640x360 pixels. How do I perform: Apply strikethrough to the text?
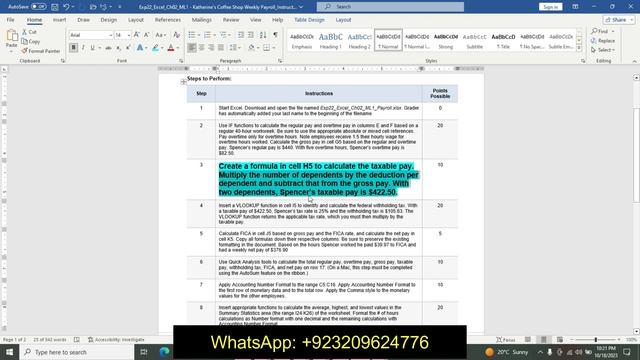108,48
